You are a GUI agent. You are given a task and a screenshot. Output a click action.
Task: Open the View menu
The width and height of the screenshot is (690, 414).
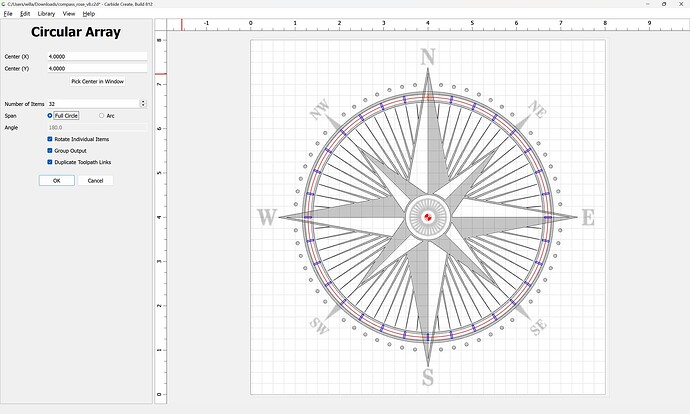(x=69, y=14)
